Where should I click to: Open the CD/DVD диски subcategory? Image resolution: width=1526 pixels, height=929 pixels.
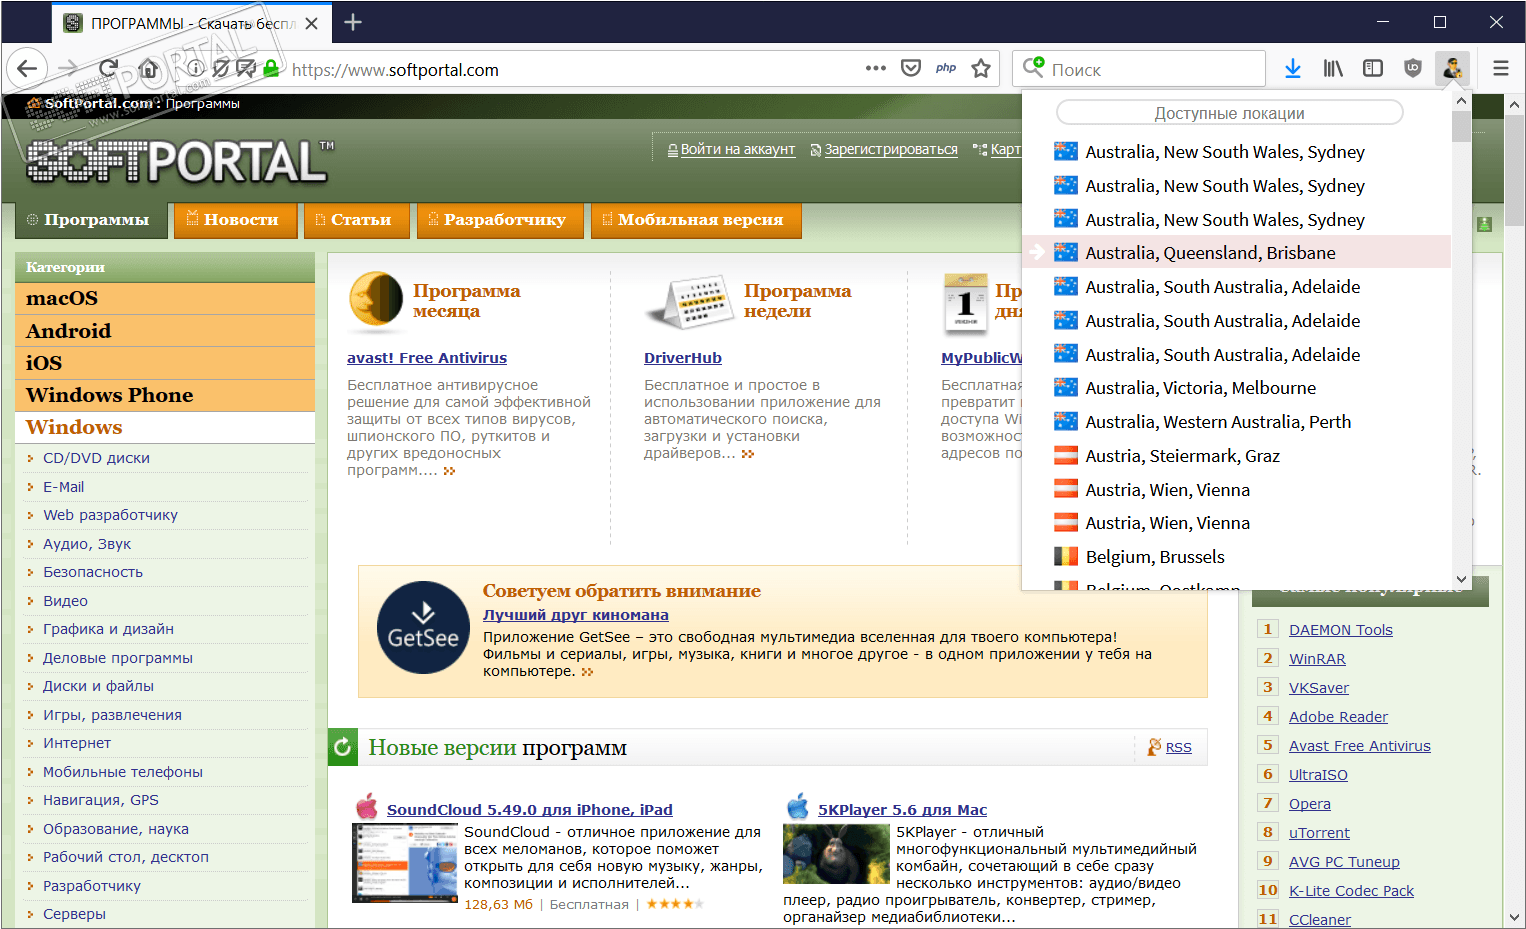click(96, 458)
